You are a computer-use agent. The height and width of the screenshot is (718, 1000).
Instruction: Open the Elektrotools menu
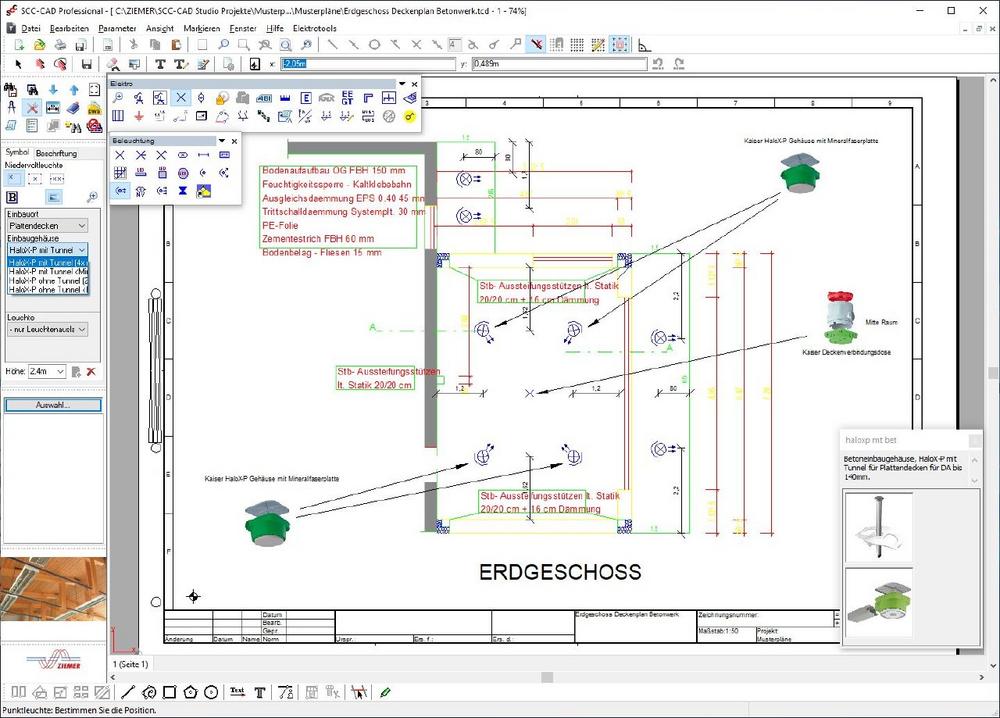coord(314,28)
